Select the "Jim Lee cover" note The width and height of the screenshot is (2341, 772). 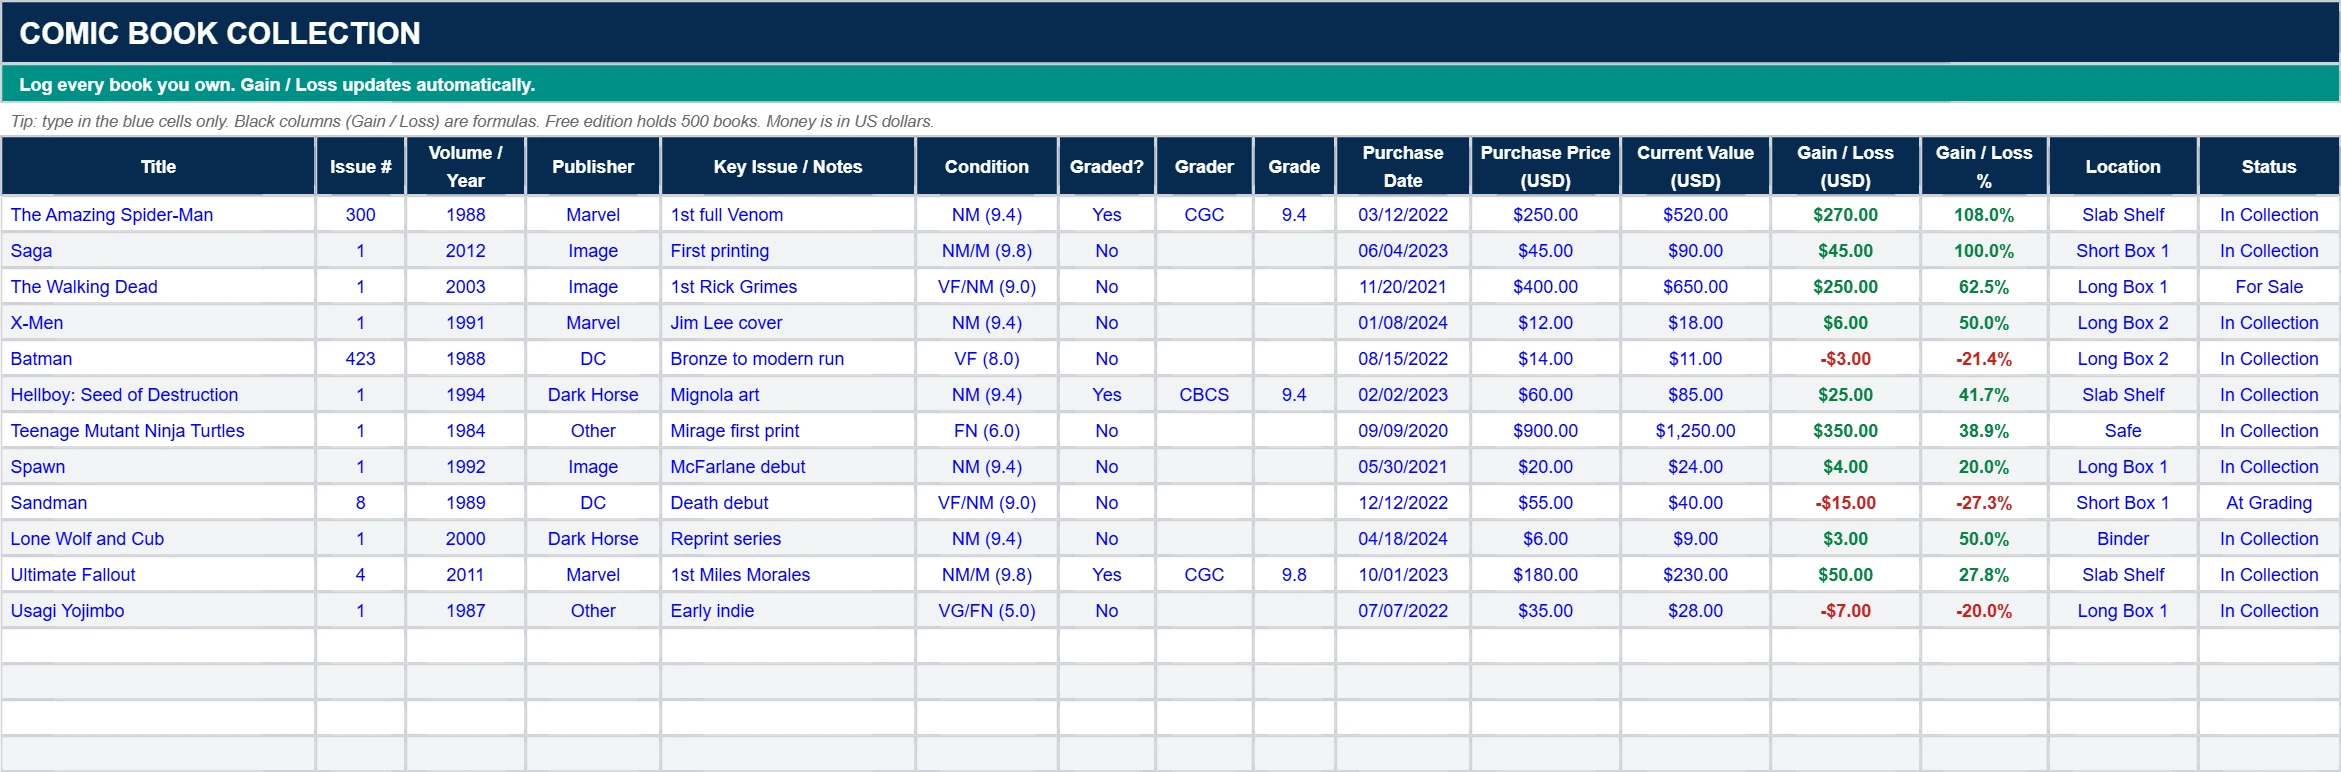coord(788,323)
